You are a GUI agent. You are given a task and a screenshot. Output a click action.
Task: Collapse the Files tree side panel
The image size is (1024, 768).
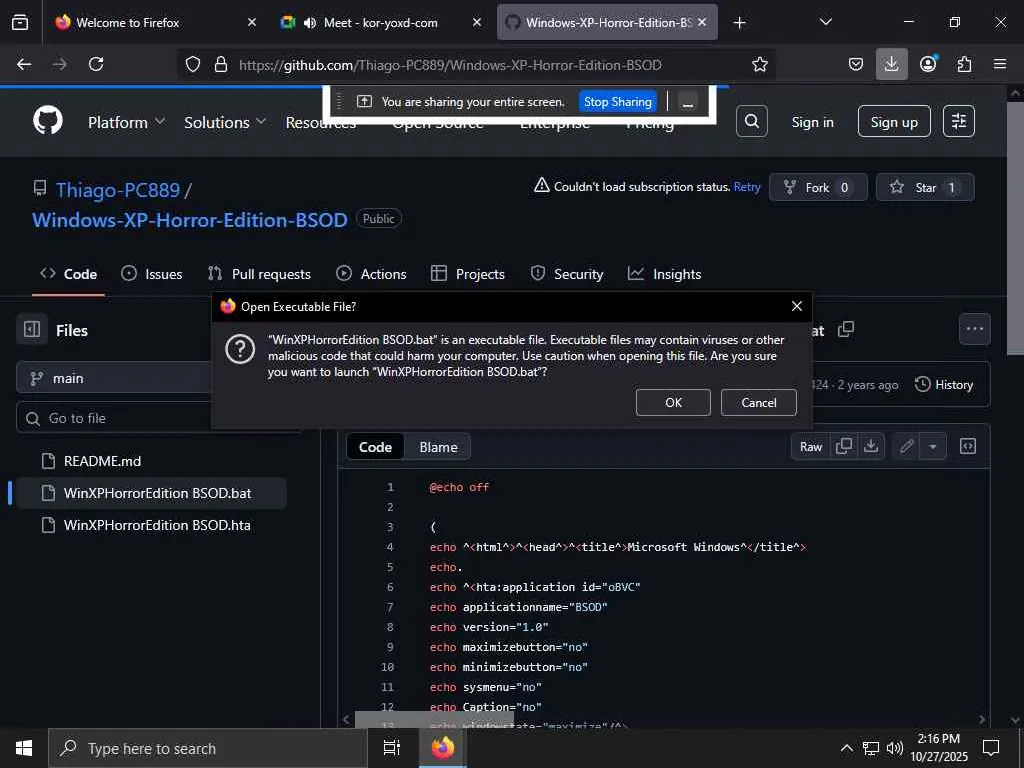(32, 330)
